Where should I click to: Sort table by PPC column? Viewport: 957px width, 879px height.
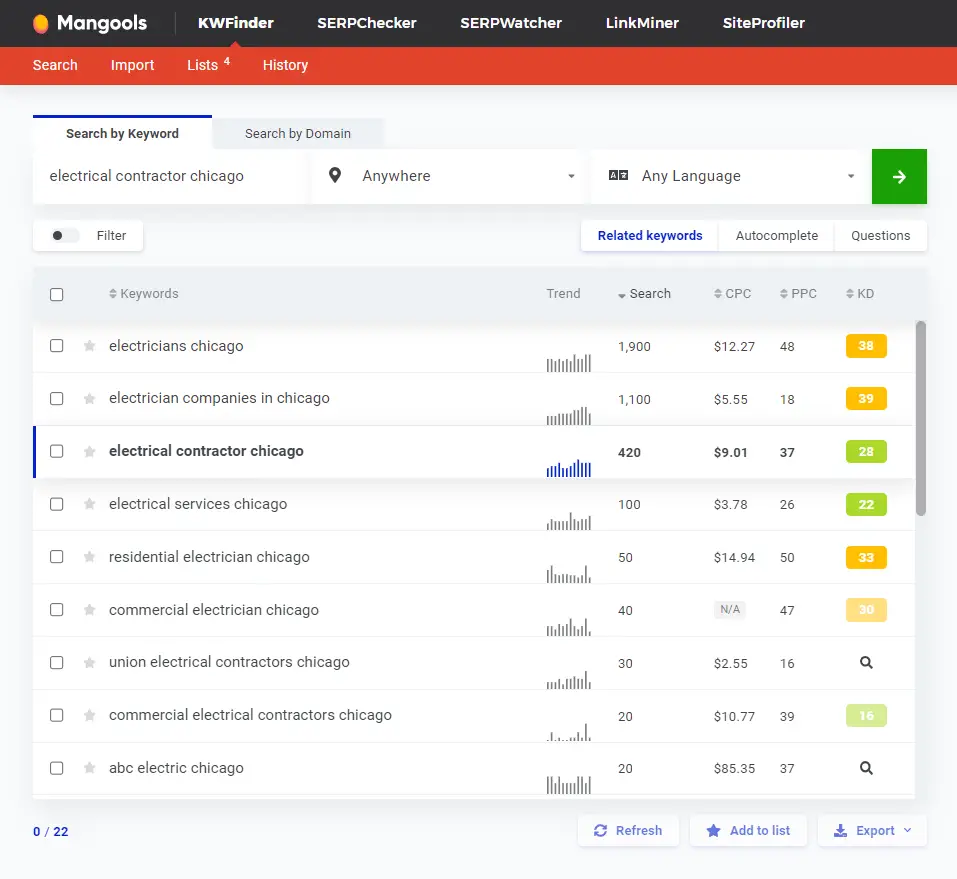pos(798,294)
